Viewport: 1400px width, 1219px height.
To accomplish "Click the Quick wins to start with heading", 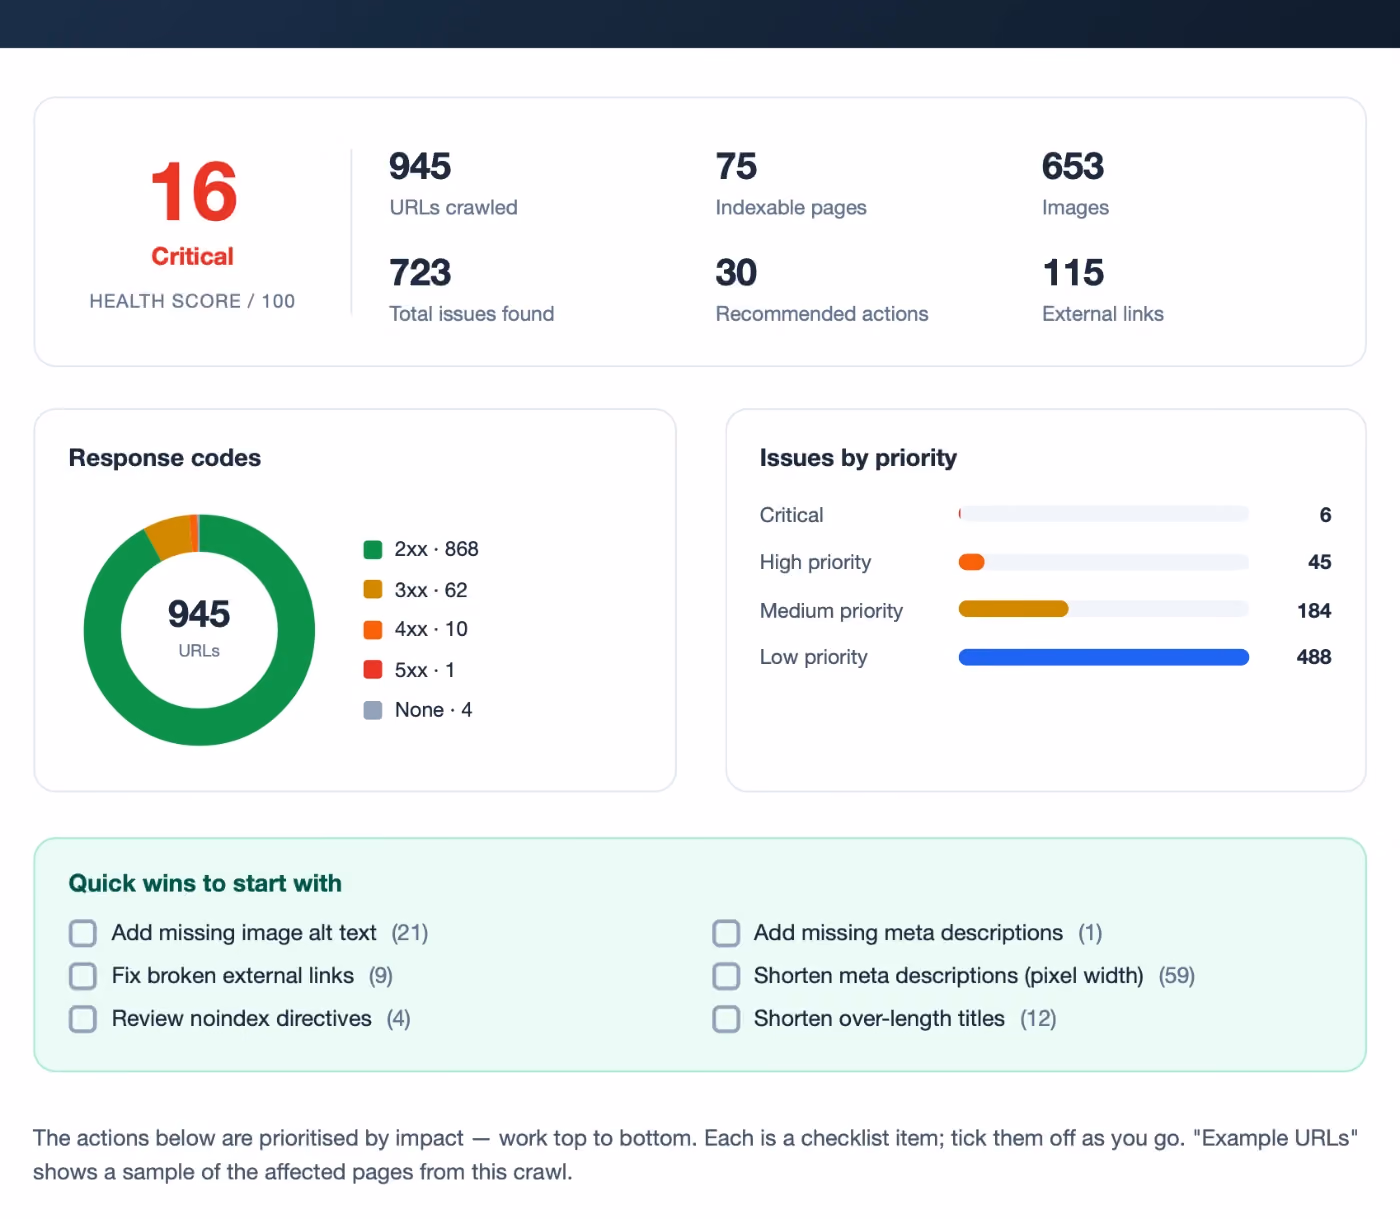I will pos(205,884).
